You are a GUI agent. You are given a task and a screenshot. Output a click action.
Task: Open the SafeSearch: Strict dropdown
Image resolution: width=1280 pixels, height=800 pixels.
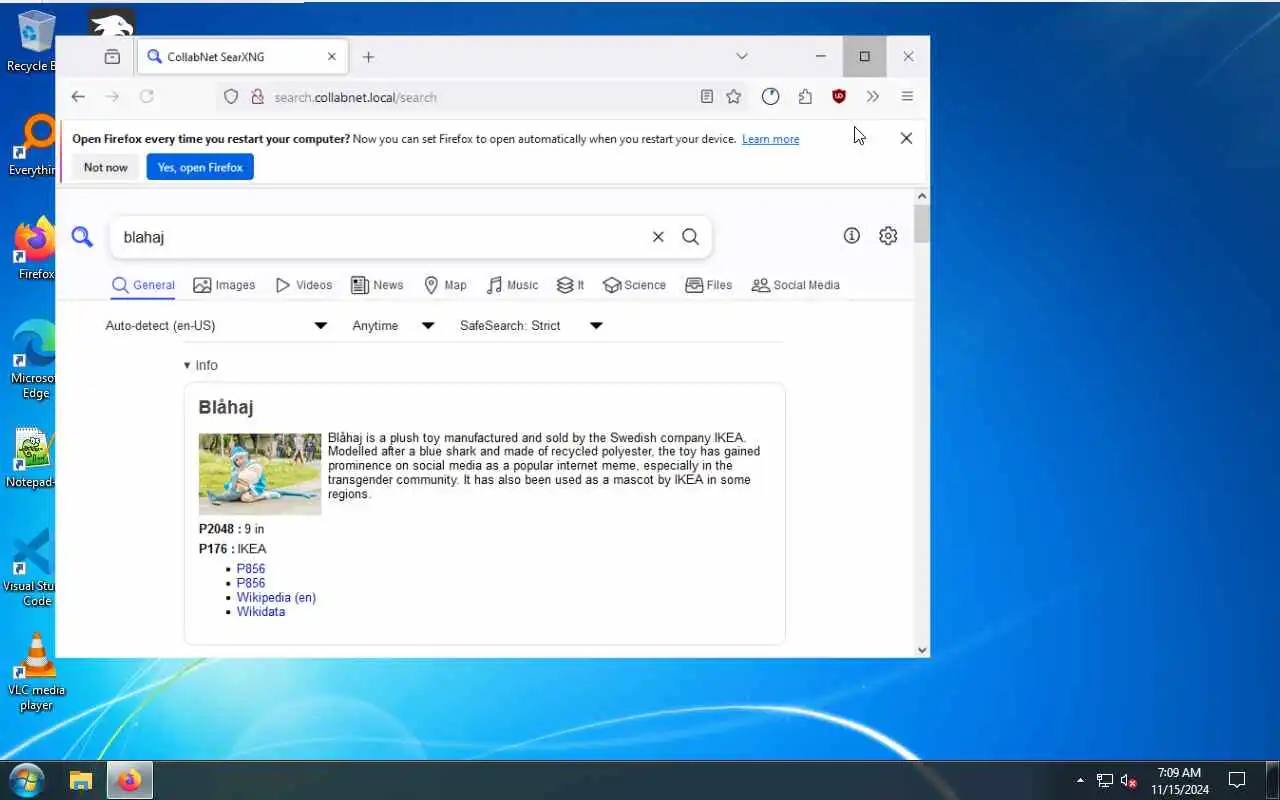coord(531,326)
